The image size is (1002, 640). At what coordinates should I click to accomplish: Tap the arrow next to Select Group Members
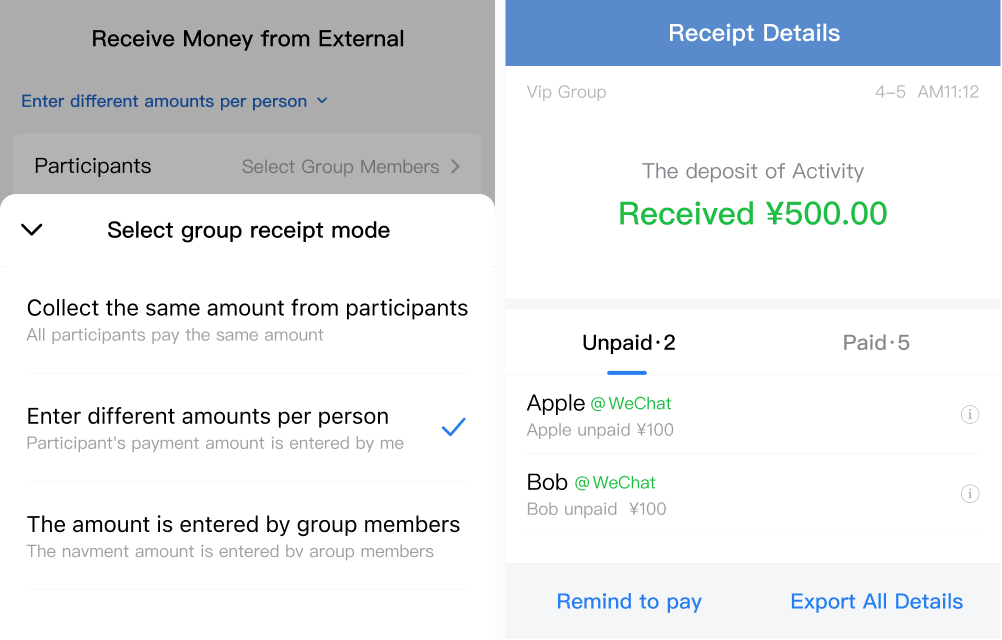point(455,167)
